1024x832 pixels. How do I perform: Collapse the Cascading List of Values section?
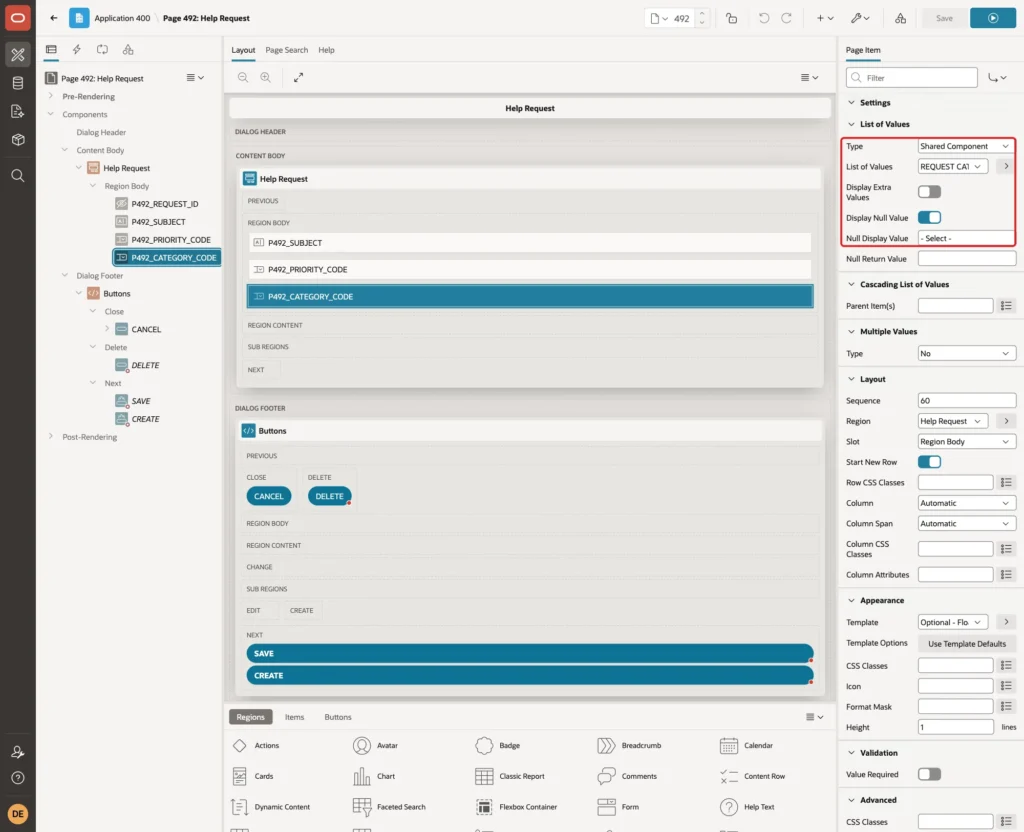(851, 284)
